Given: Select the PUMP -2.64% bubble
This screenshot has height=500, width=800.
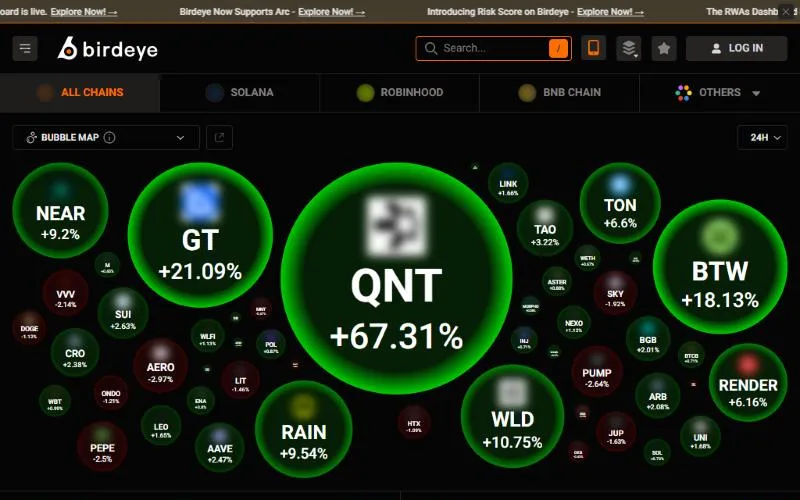Looking at the screenshot, I should click(x=596, y=372).
